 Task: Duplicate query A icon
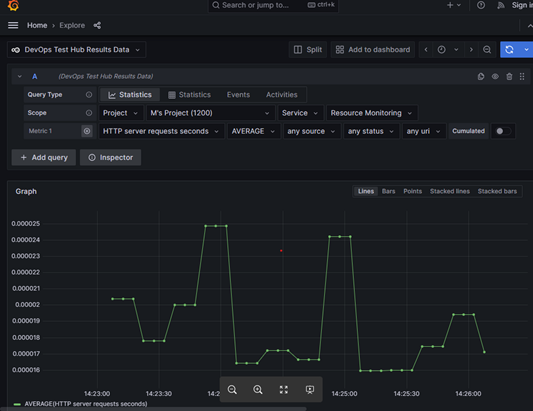point(481,76)
